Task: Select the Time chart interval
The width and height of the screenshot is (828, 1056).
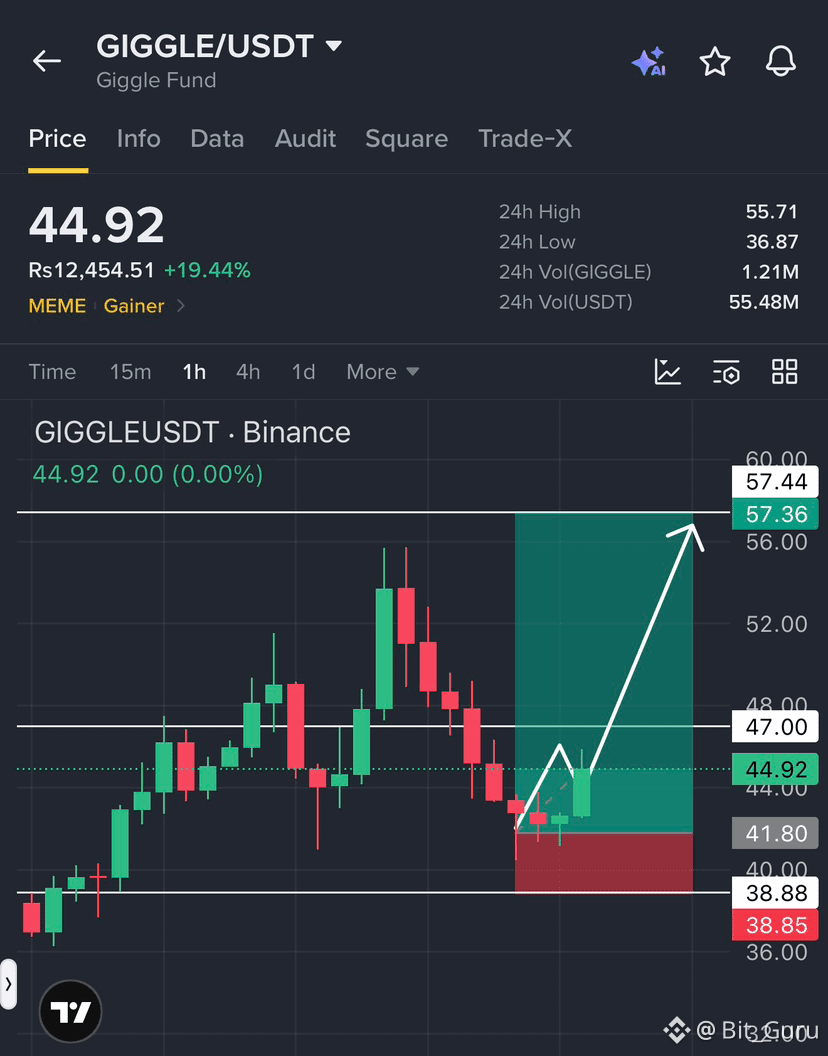Action: 52,372
